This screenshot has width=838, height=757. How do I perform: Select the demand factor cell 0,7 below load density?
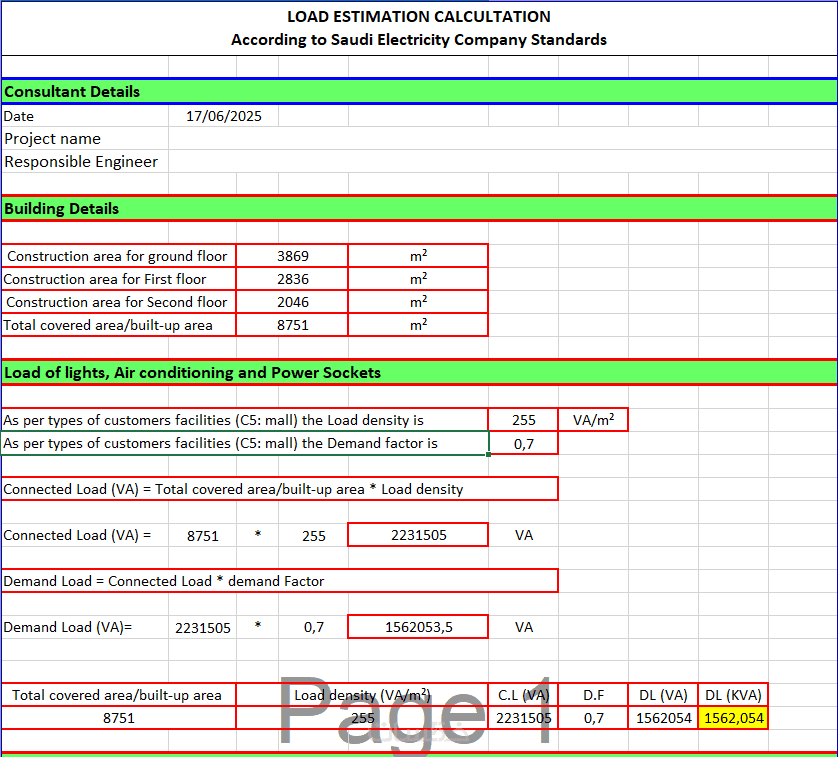(523, 444)
